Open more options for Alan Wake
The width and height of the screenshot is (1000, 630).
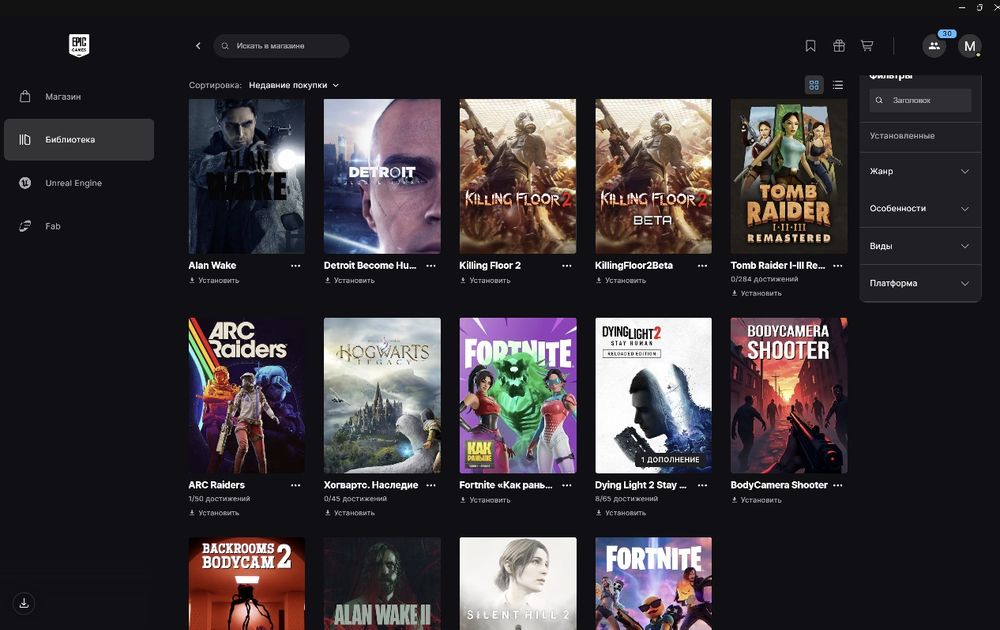pos(295,266)
